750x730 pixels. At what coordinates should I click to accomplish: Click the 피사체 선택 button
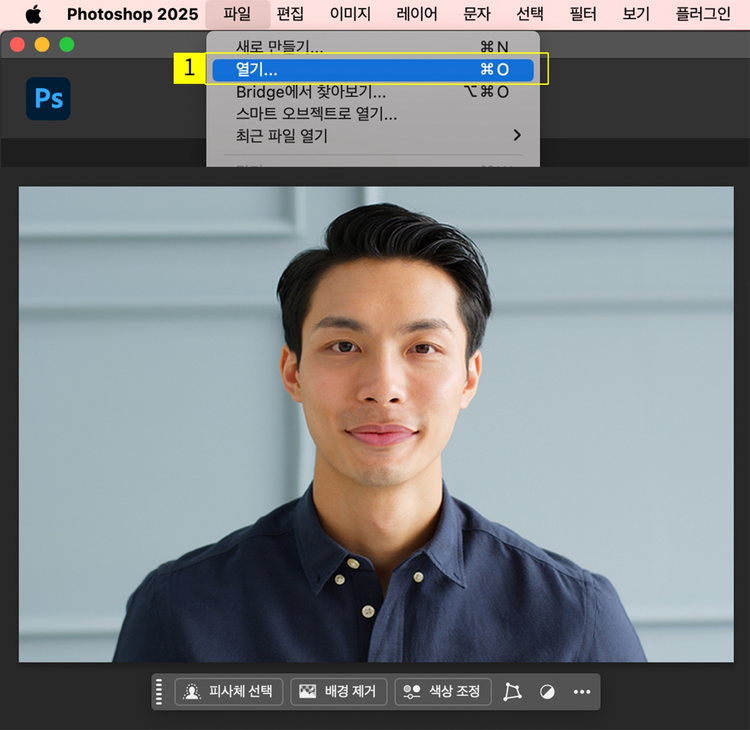point(229,692)
